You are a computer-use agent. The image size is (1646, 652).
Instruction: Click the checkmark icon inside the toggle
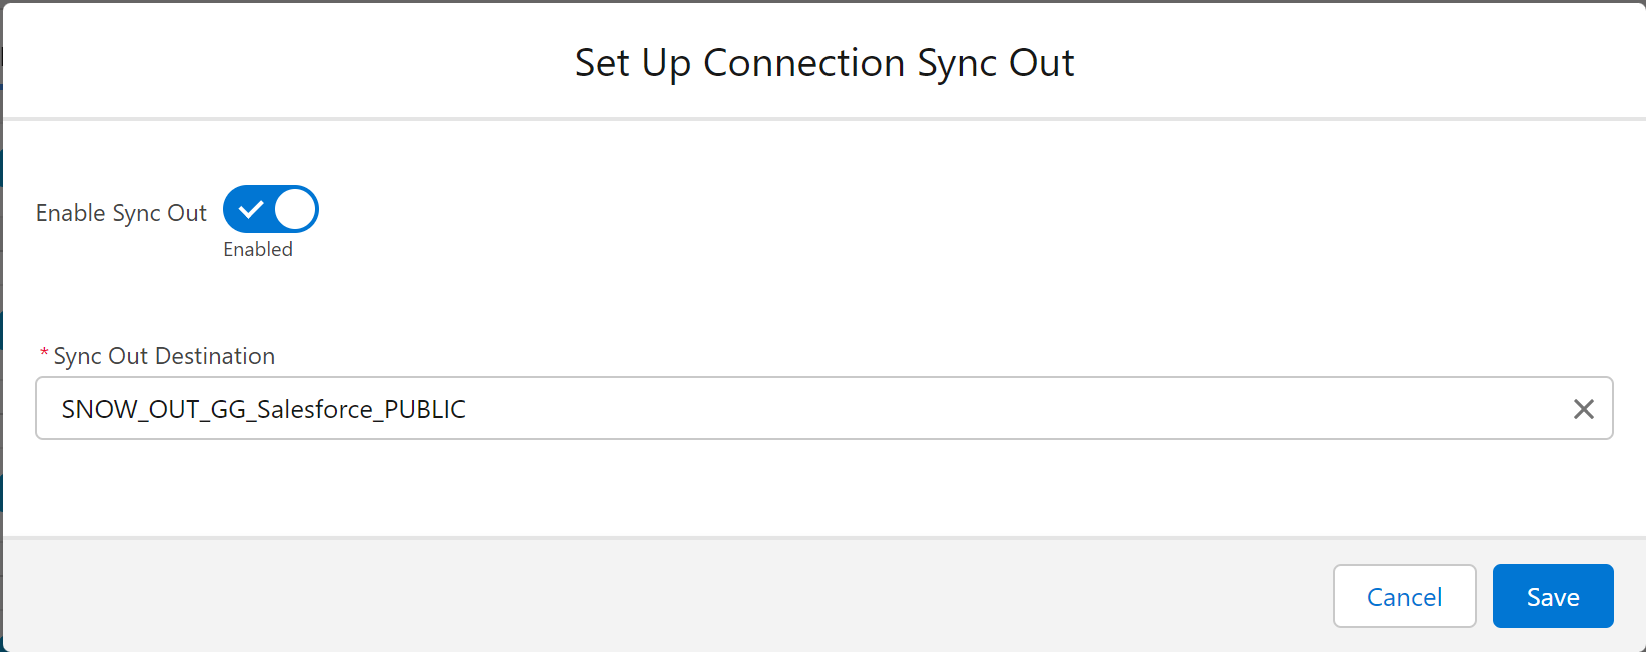(250, 210)
